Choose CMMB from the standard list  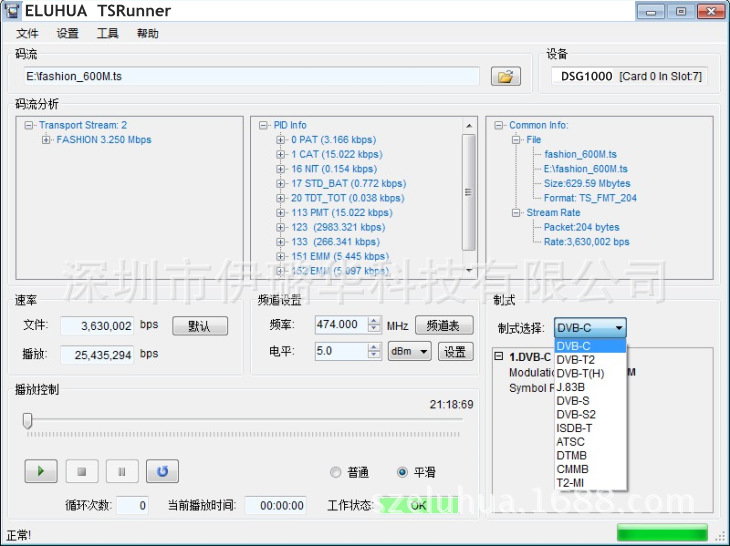(590, 469)
